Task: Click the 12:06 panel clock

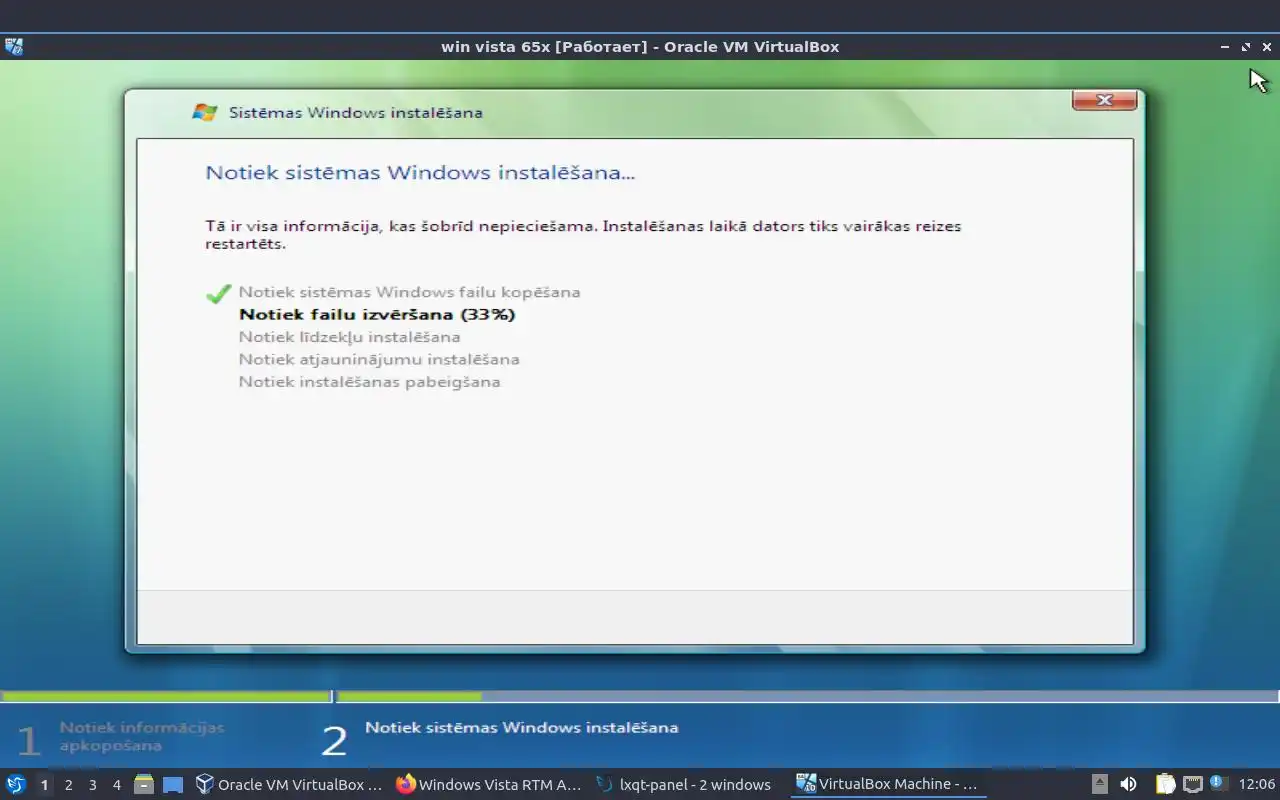Action: coord(1257,784)
